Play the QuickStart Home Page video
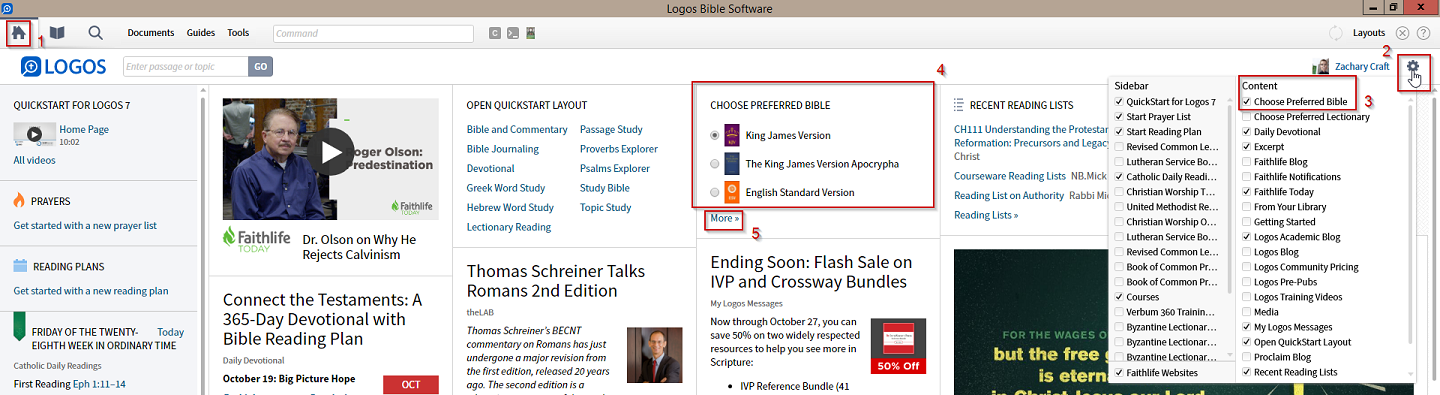This screenshot has height=395, width=1440. click(x=34, y=134)
